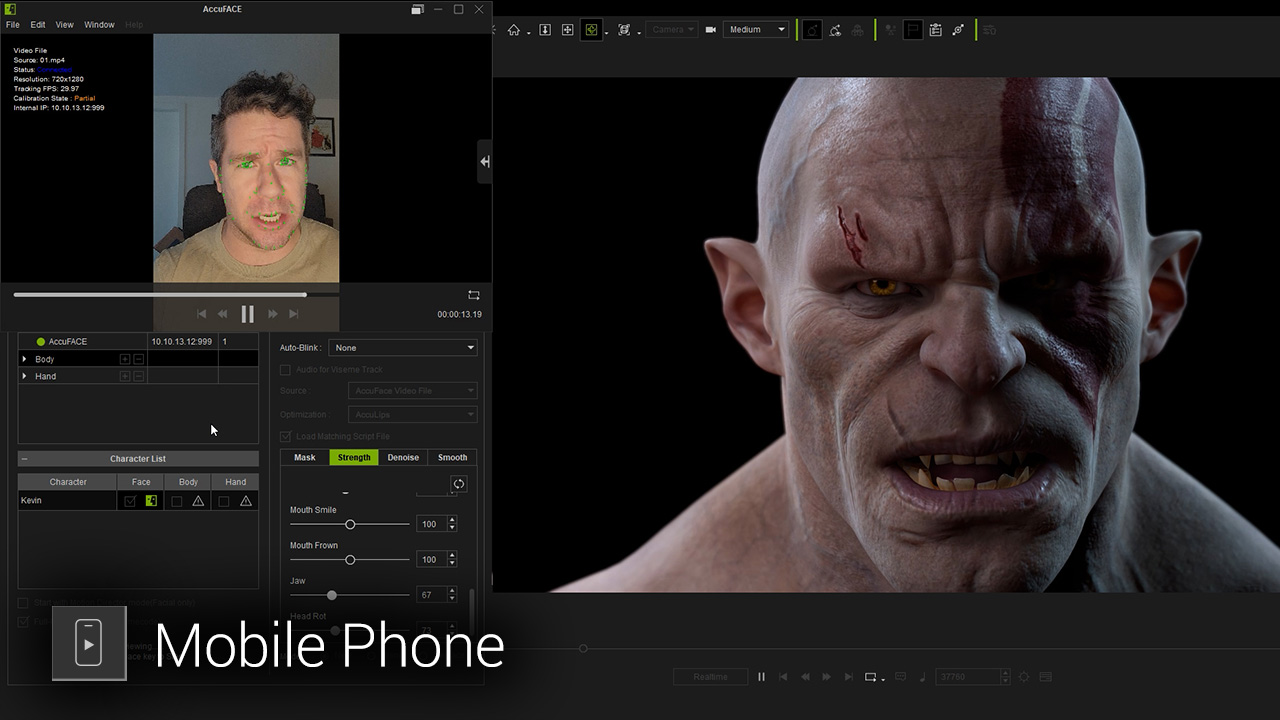The image size is (1280, 720).
Task: Click the Mouth Smile slider handle
Action: 350,524
